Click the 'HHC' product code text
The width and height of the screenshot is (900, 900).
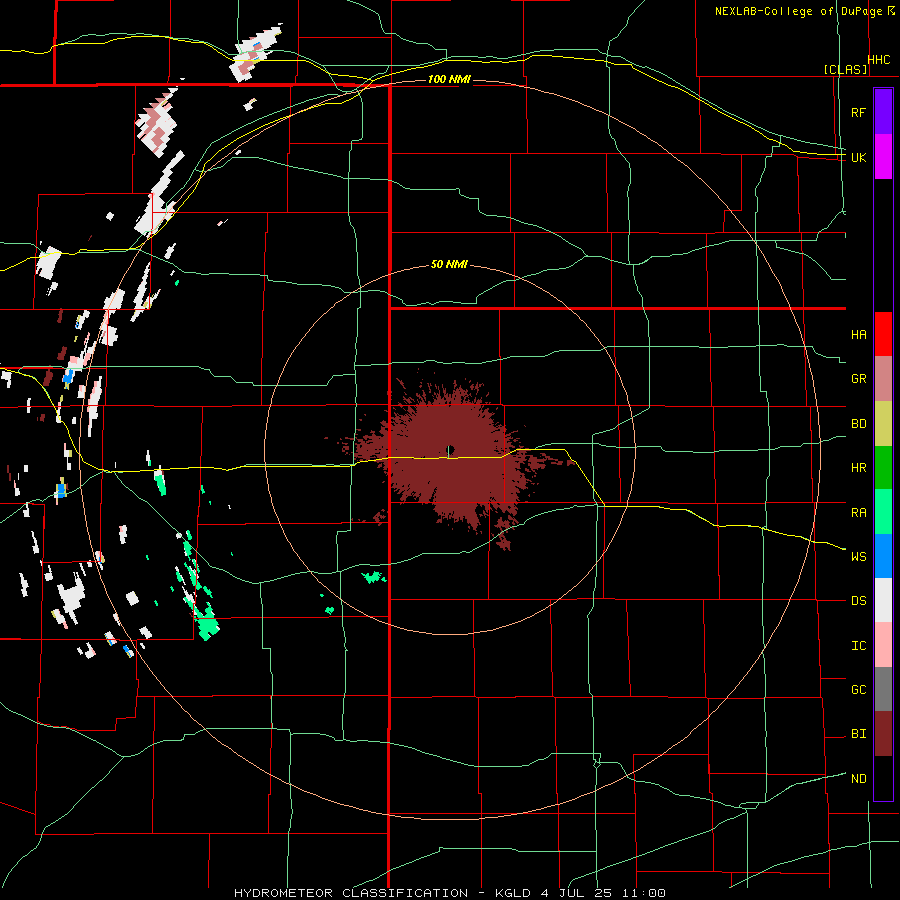click(879, 60)
